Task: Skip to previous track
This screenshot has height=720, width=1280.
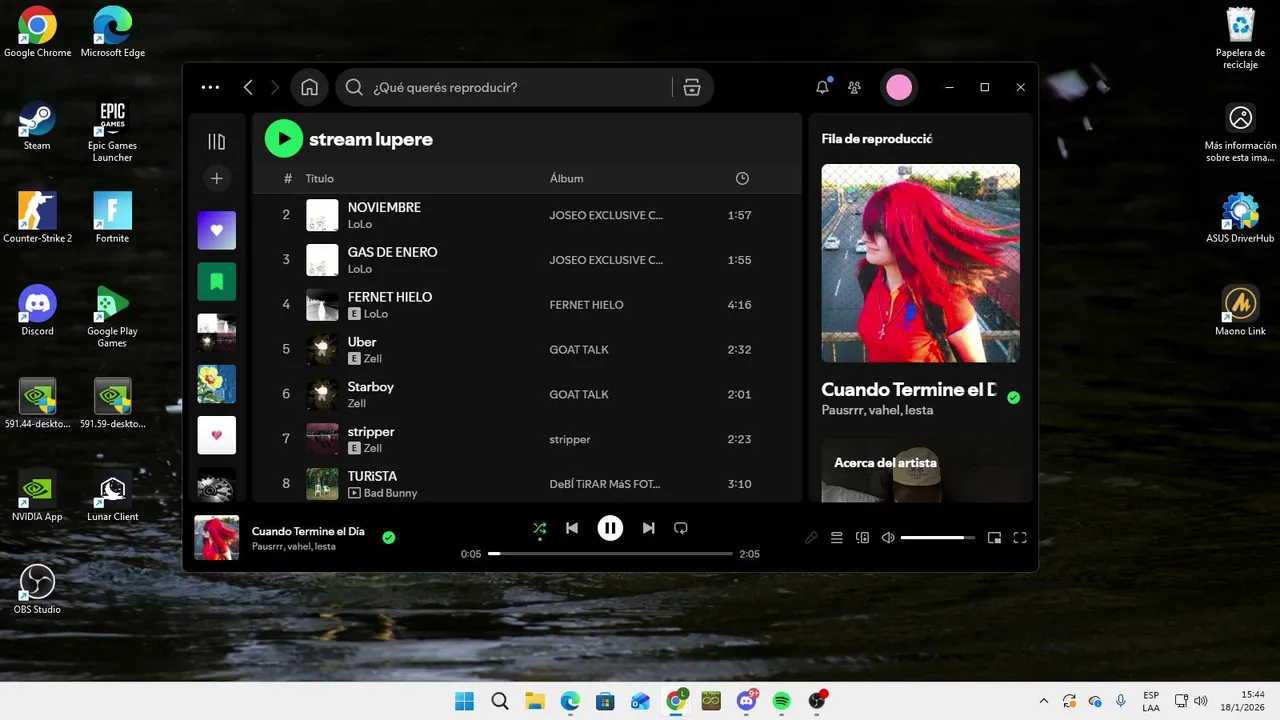Action: (572, 528)
